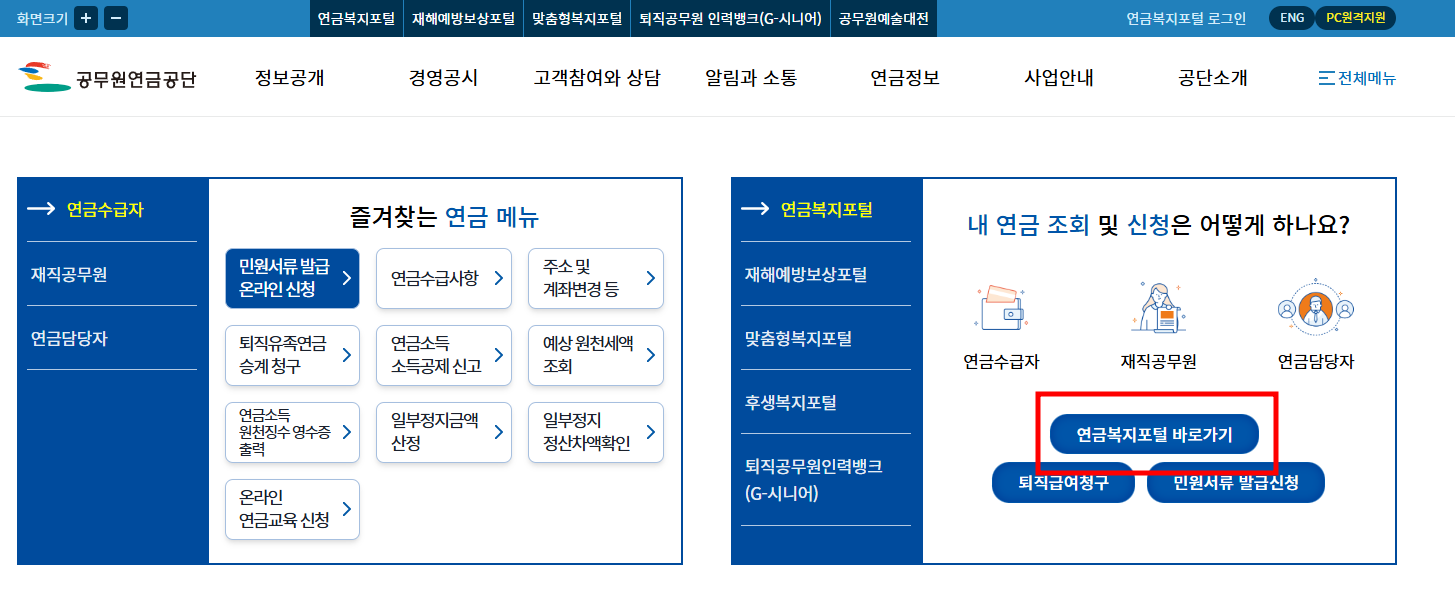Select 연금복지포털 top bar tab
This screenshot has width=1455, height=603.
click(x=356, y=18)
